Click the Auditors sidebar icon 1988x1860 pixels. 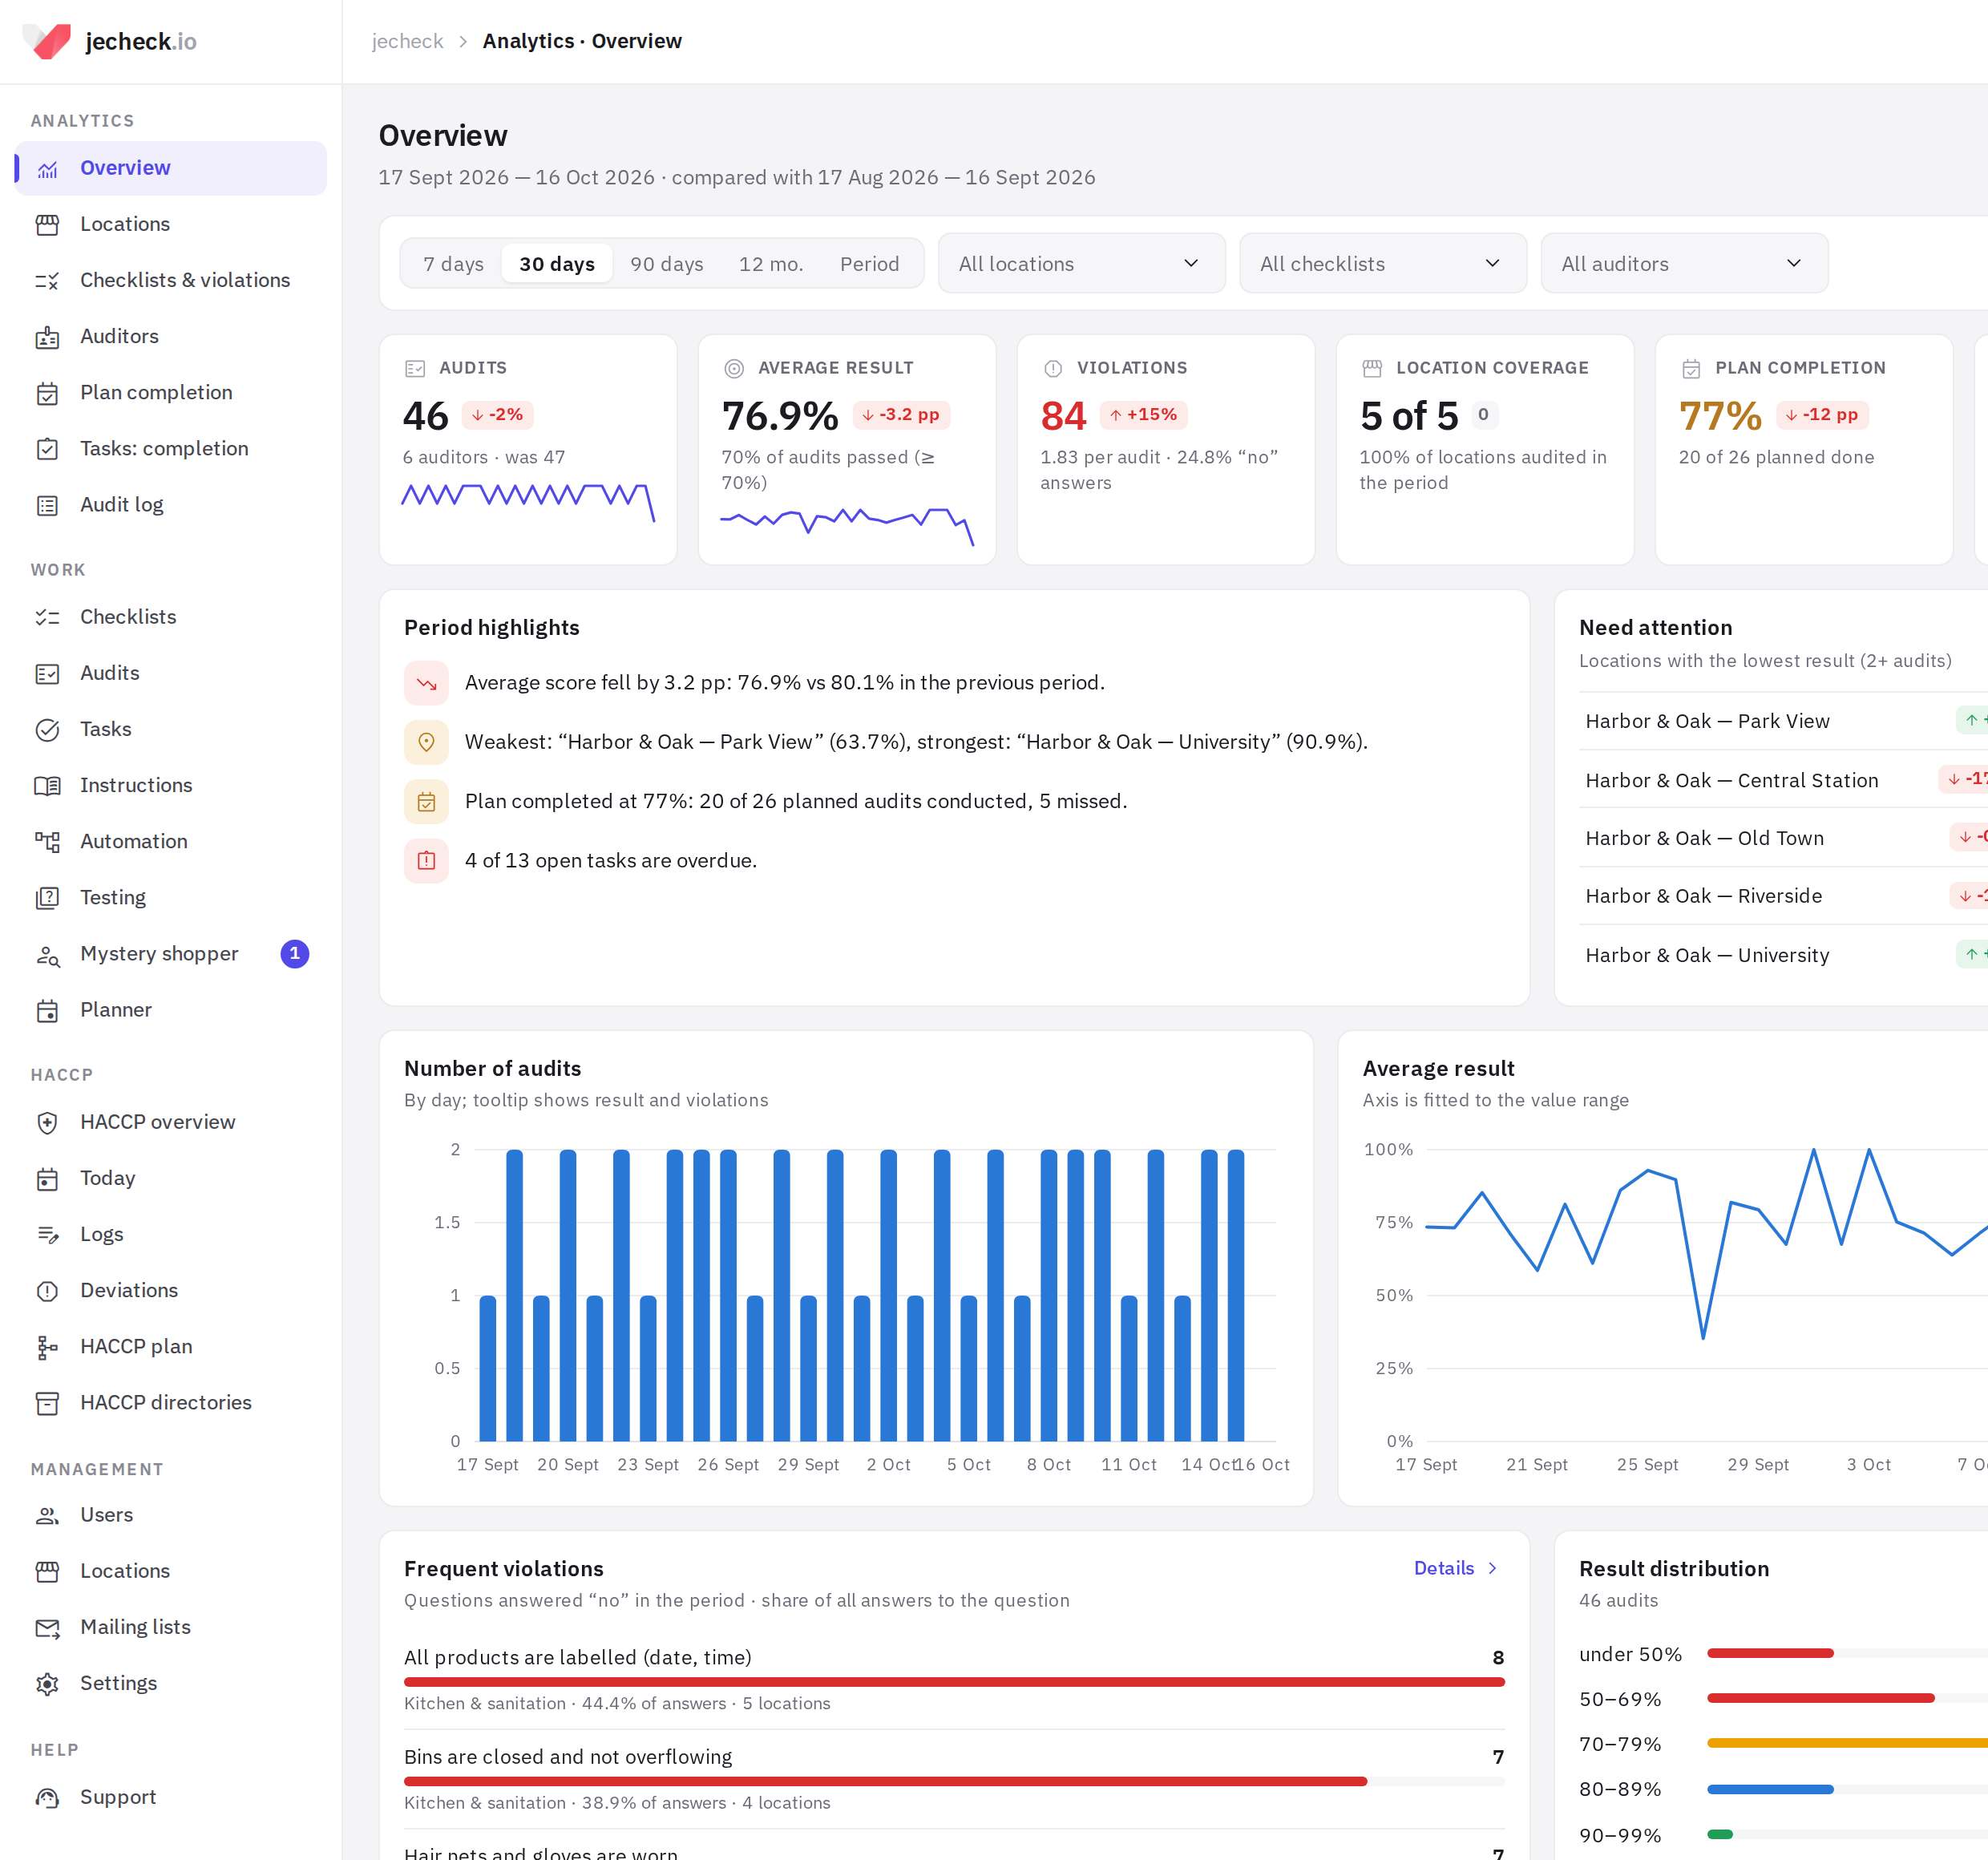47,337
